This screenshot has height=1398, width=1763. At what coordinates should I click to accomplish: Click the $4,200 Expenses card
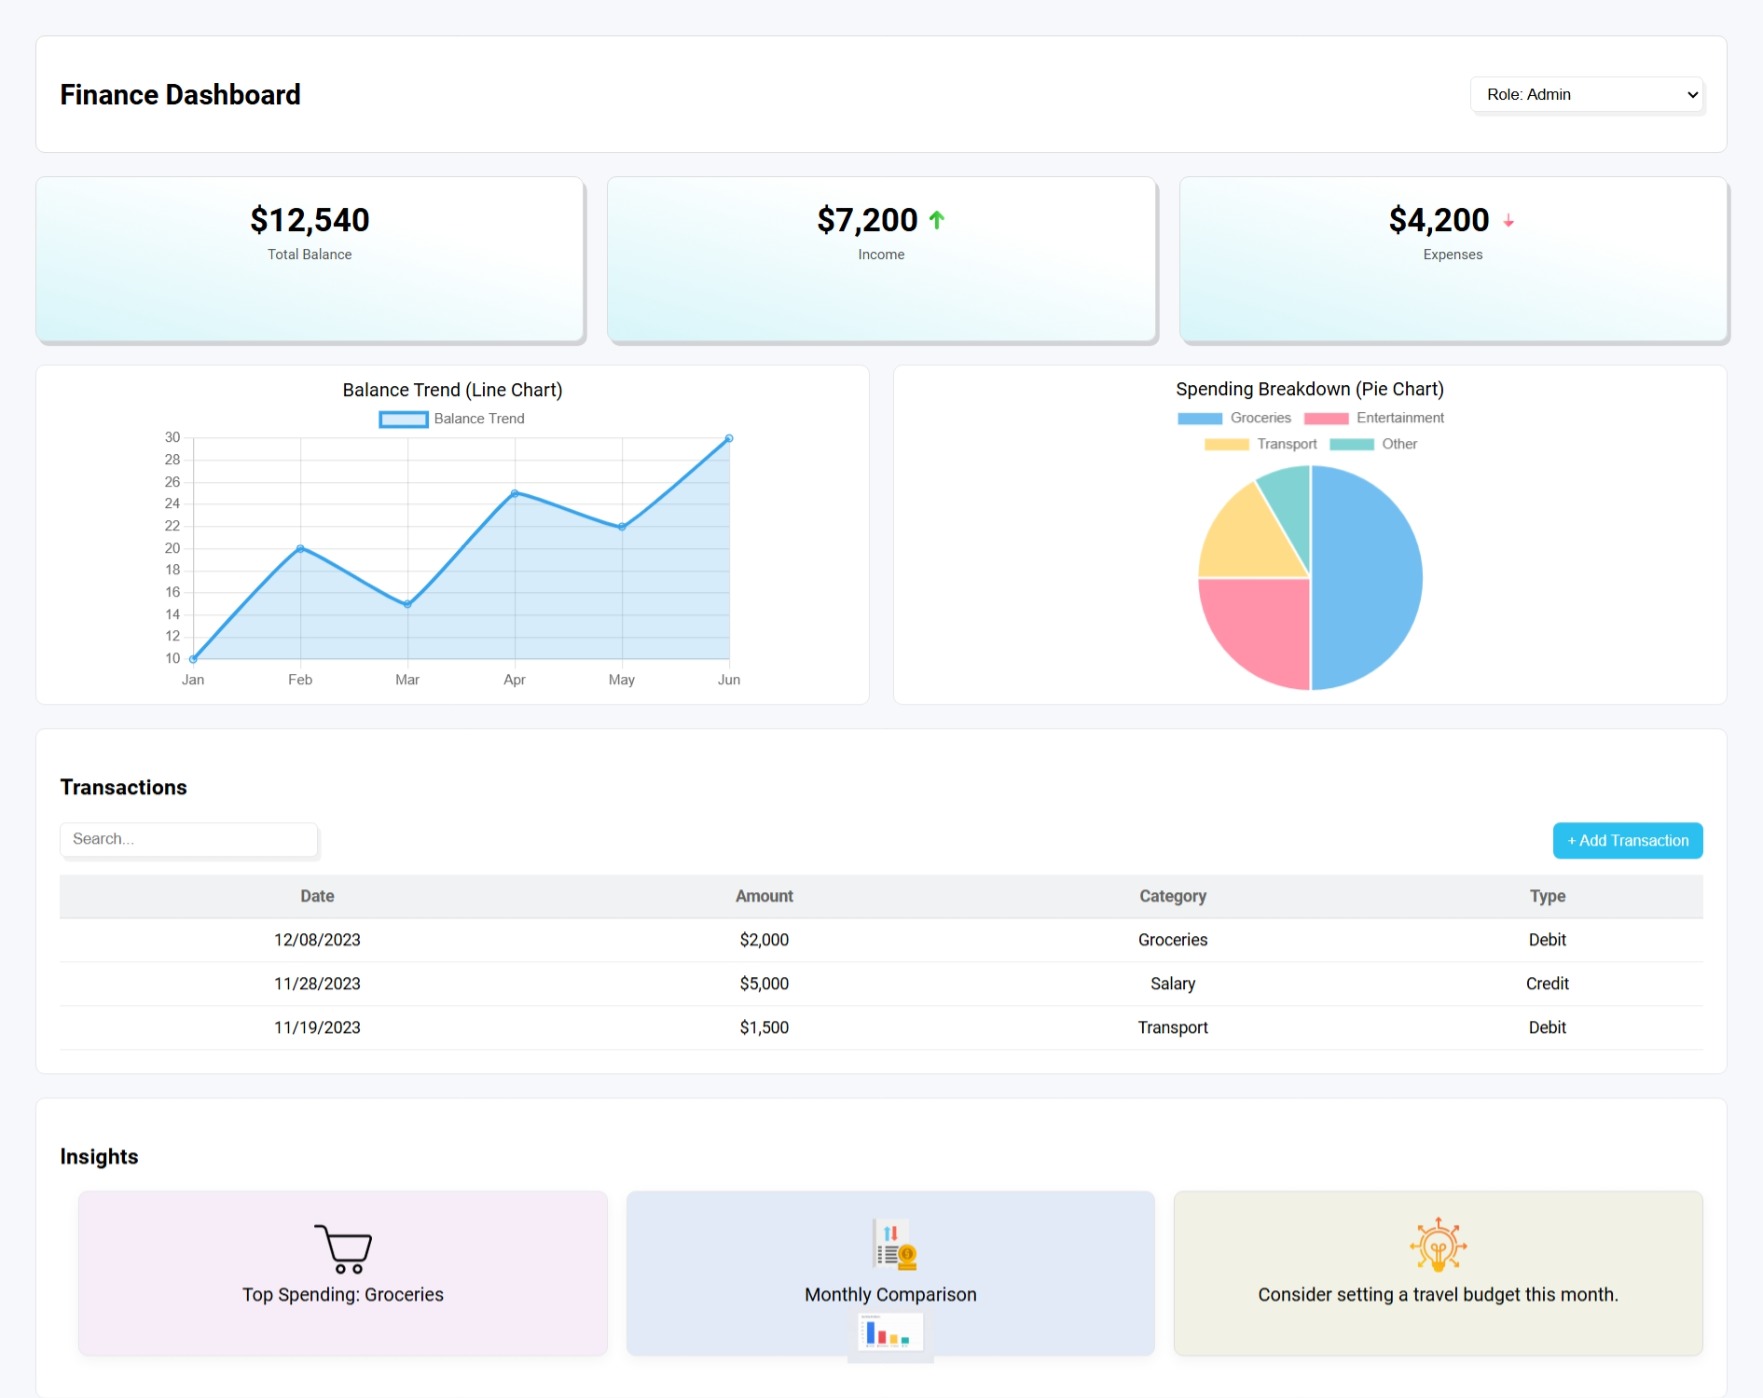1453,260
